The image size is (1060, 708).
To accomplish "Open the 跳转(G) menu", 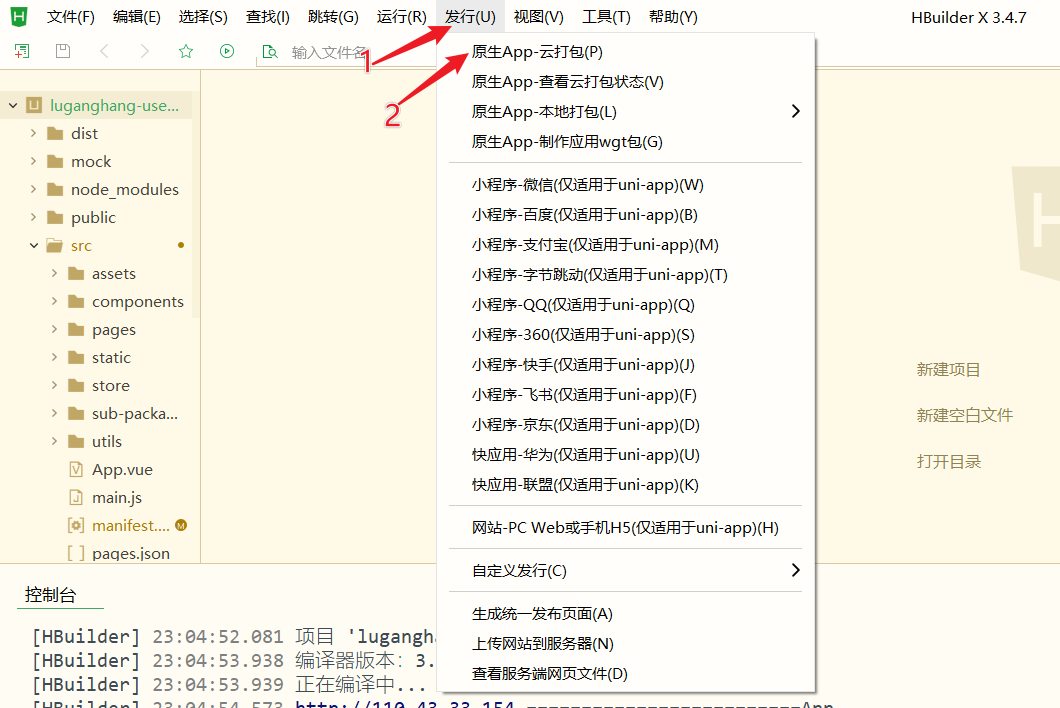I will [333, 17].
